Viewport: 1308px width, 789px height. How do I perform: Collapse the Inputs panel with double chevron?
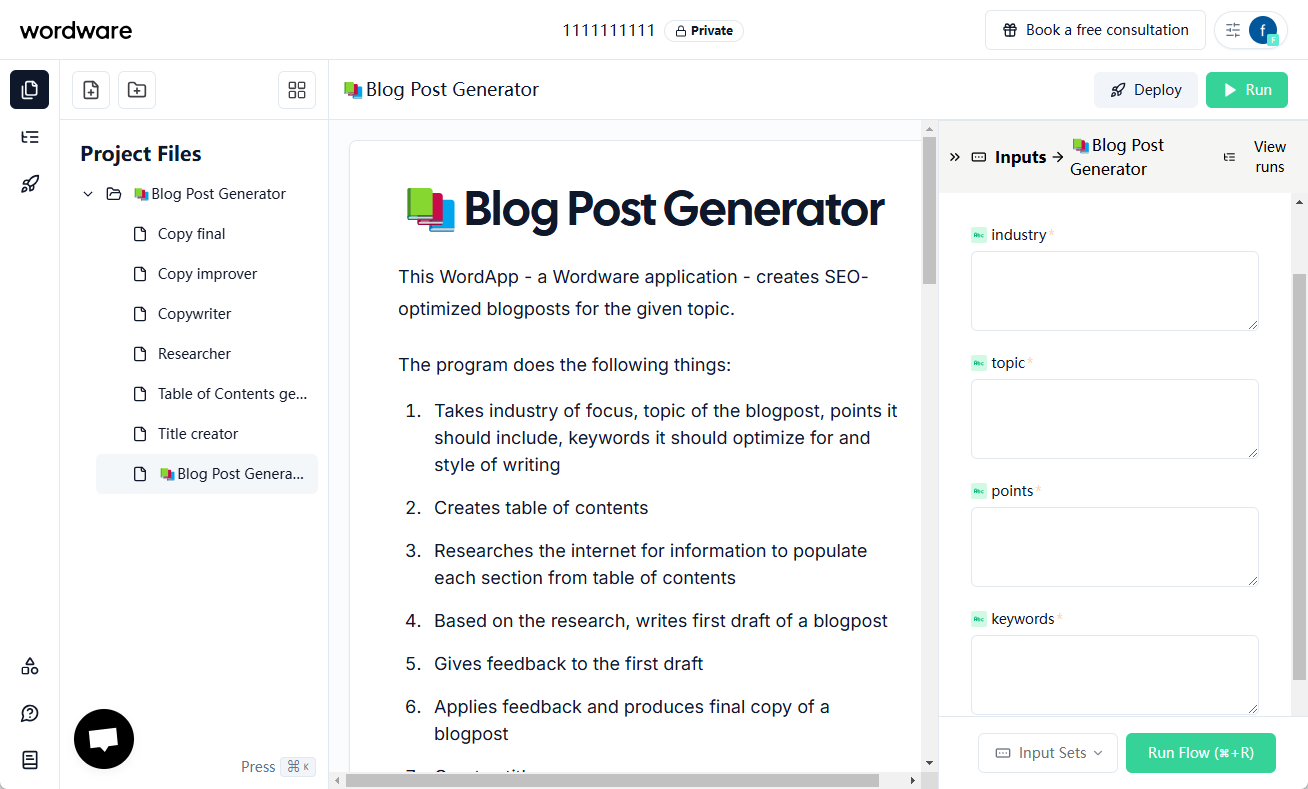(x=954, y=157)
